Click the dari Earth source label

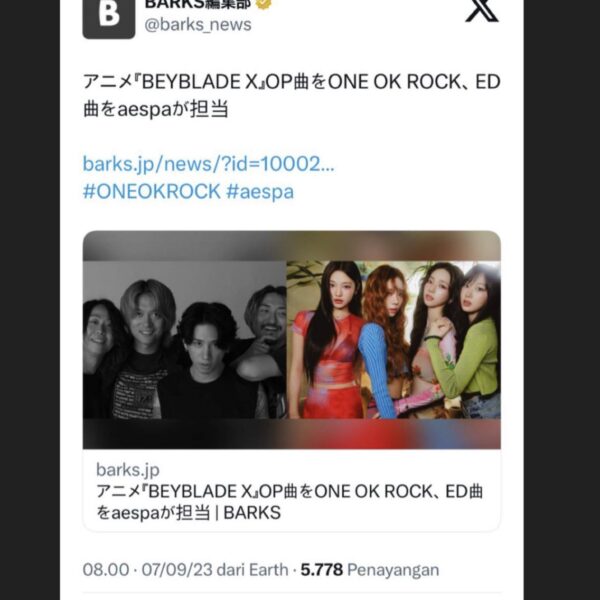pos(253,570)
